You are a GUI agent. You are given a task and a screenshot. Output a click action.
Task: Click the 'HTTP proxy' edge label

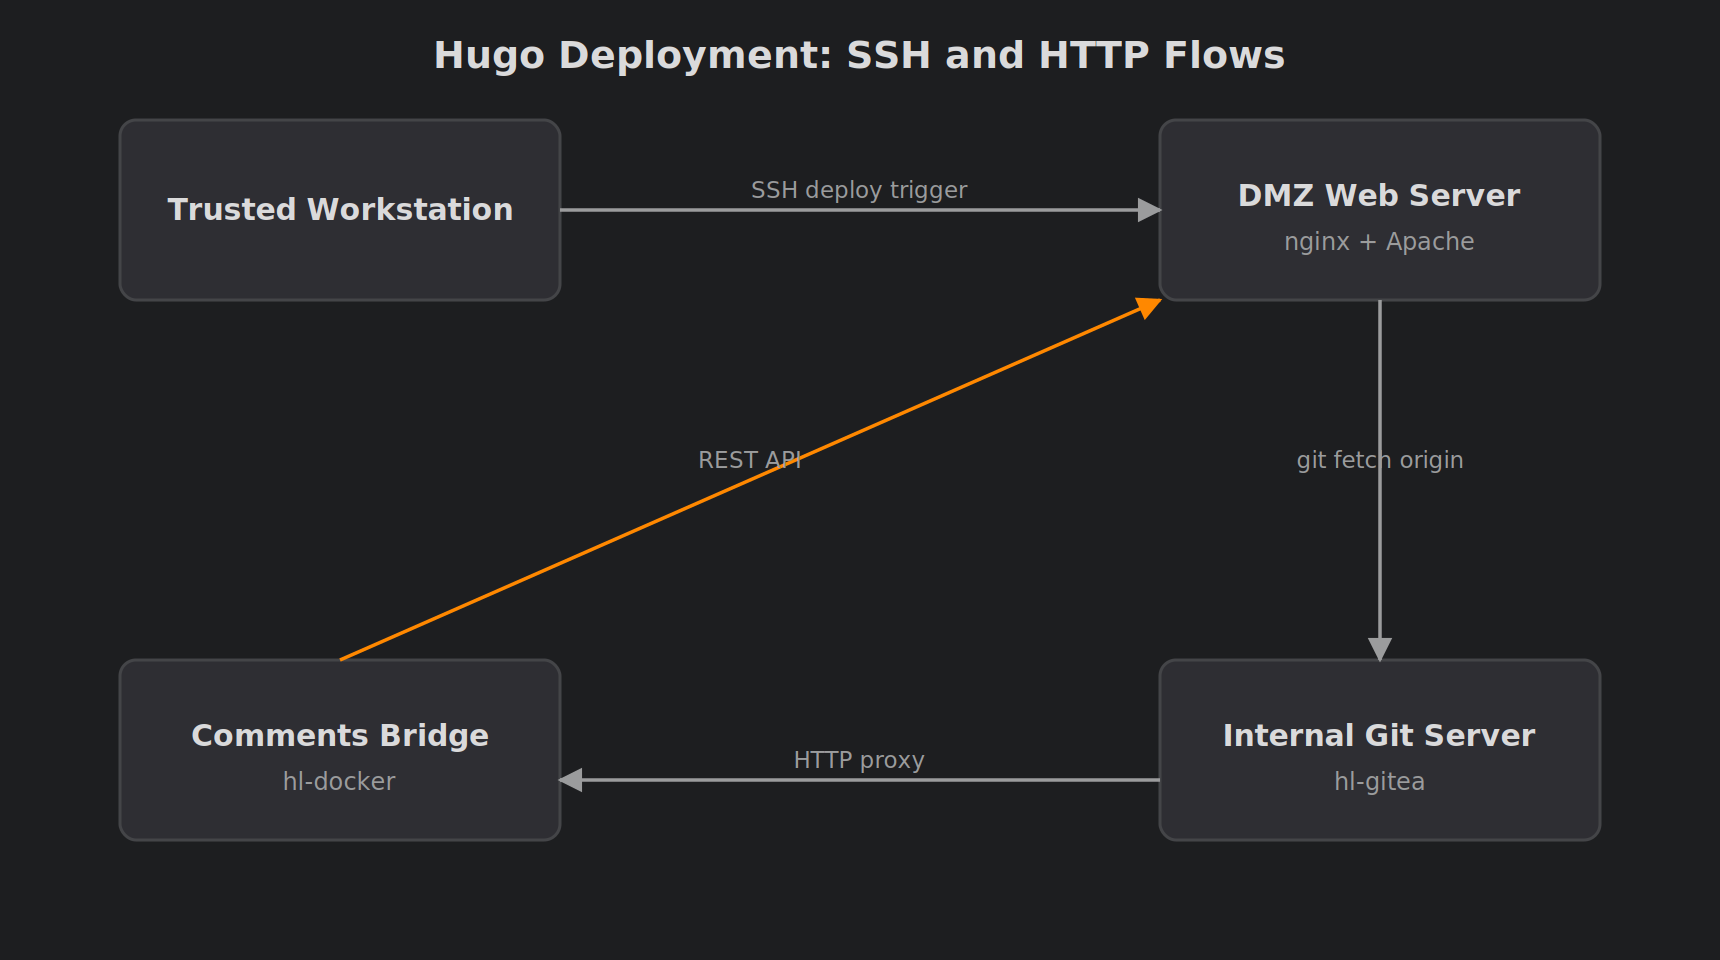tap(859, 760)
